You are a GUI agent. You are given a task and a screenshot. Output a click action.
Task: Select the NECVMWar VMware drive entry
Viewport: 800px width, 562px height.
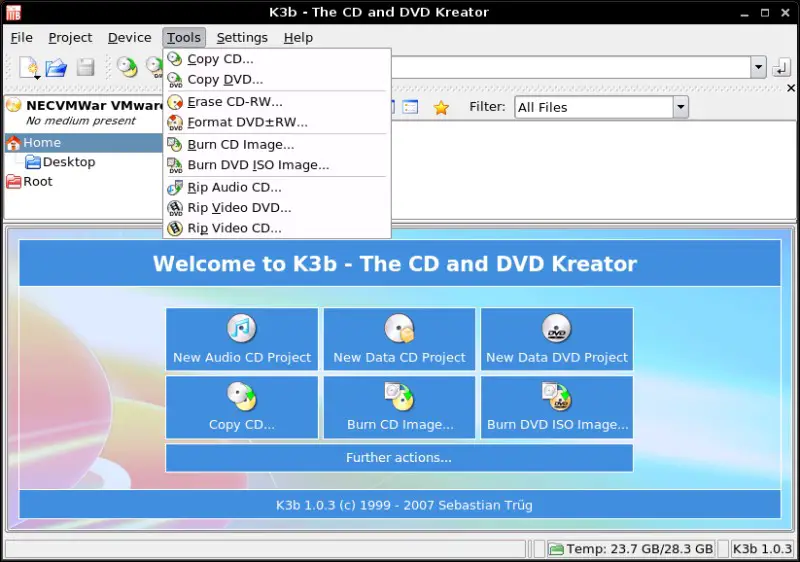coord(84,112)
